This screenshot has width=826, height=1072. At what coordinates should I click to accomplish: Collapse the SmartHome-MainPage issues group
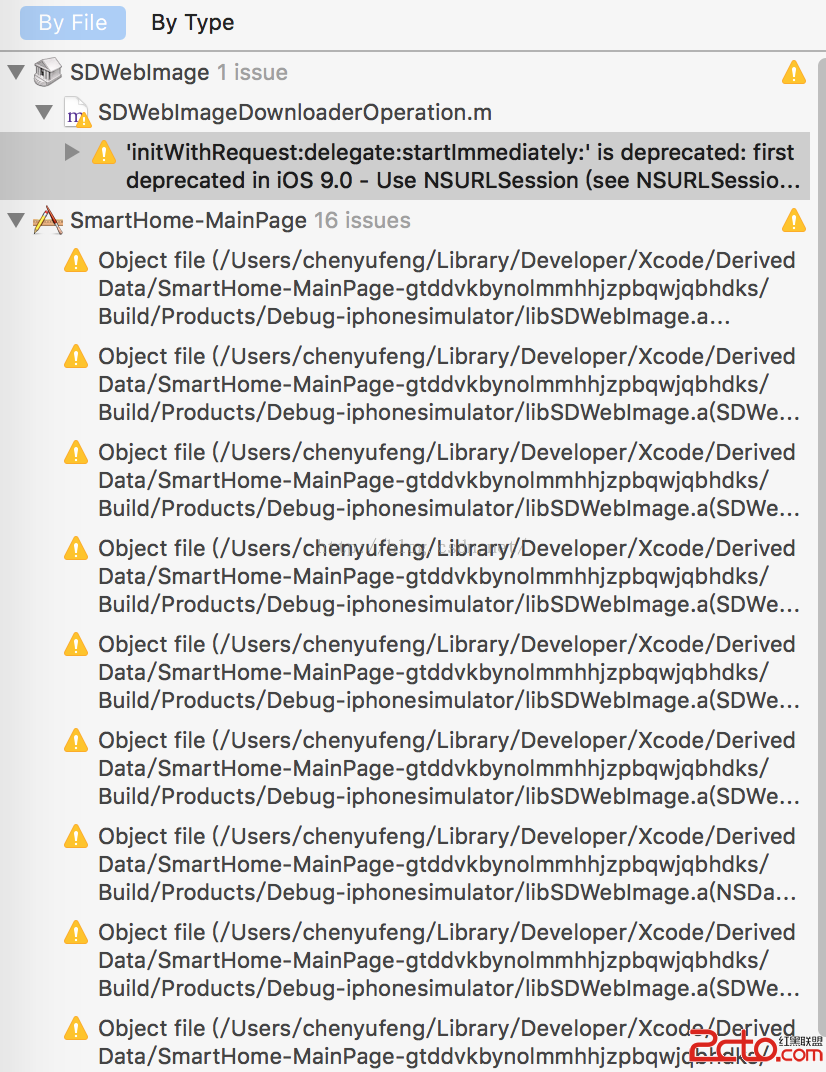(x=16, y=220)
